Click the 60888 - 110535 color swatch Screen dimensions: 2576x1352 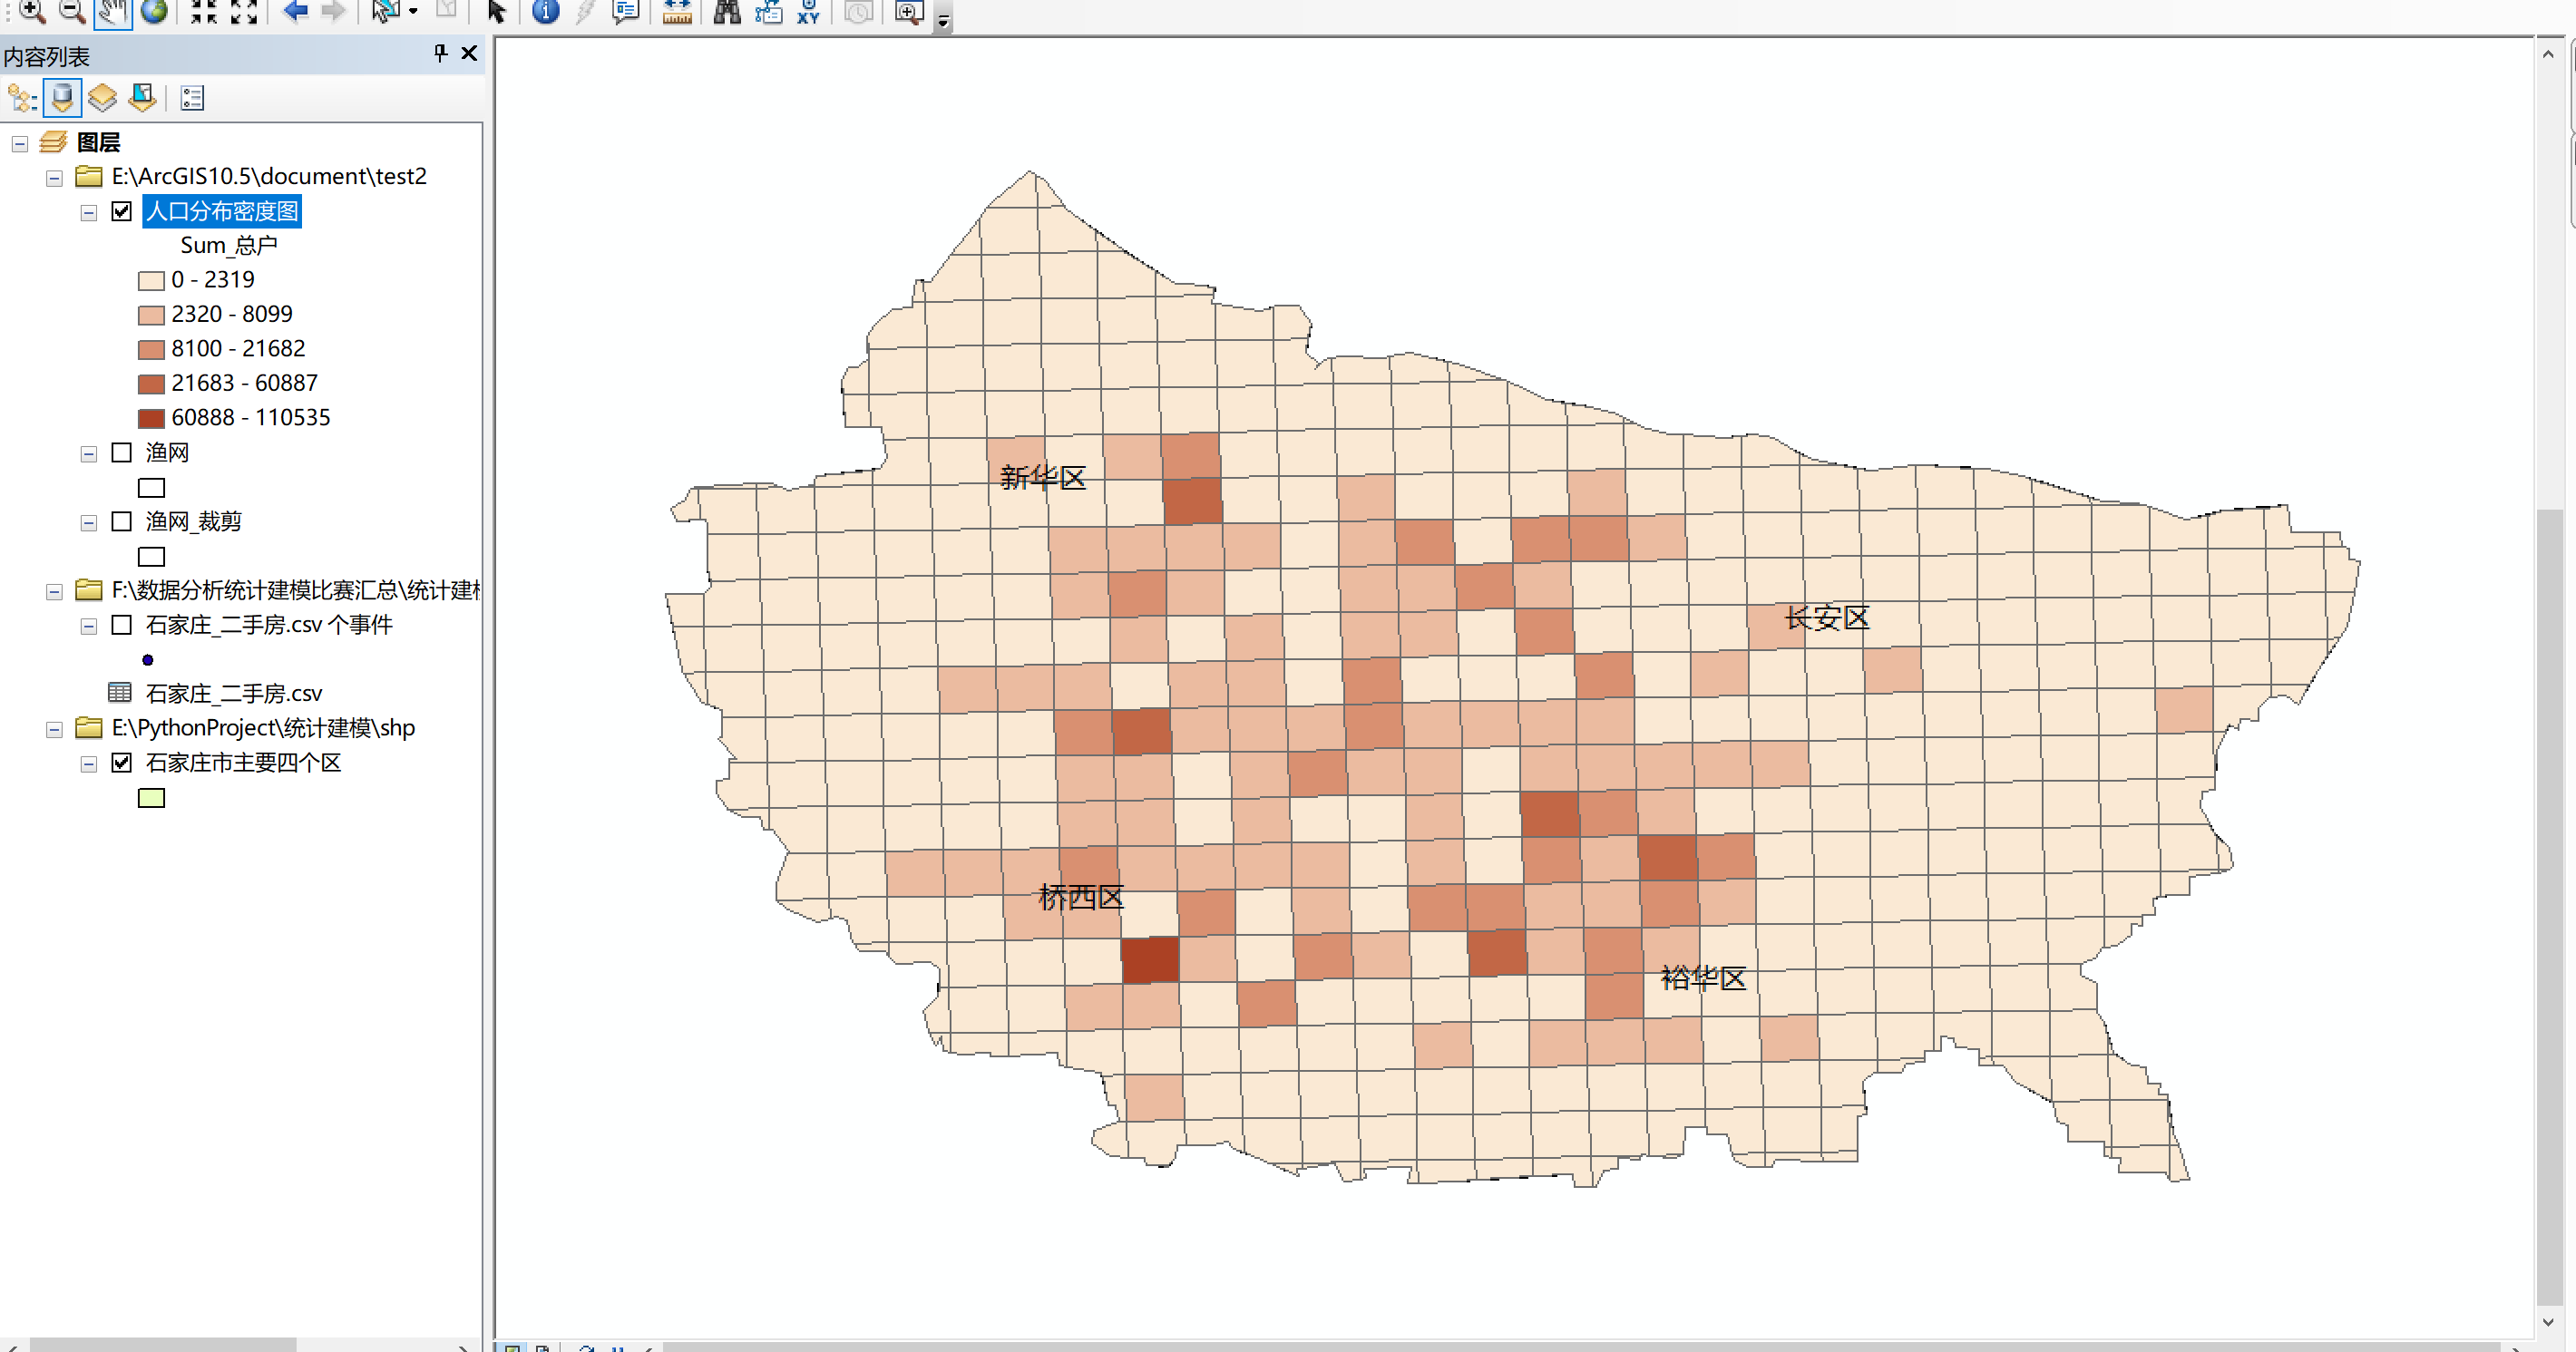pos(151,418)
